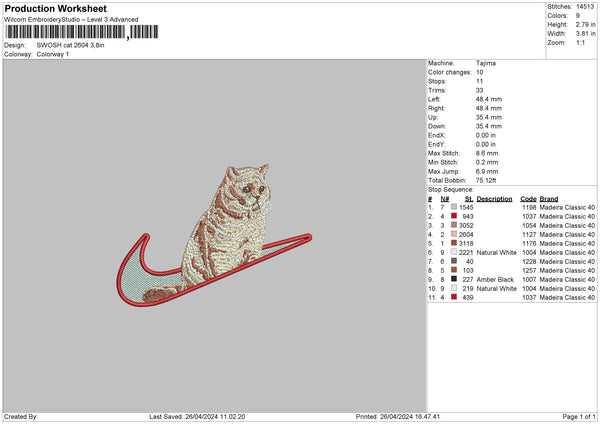600x424 pixels.
Task: Select the design name 'SWOSH cat 2604 3,8in'
Action: (x=70, y=45)
